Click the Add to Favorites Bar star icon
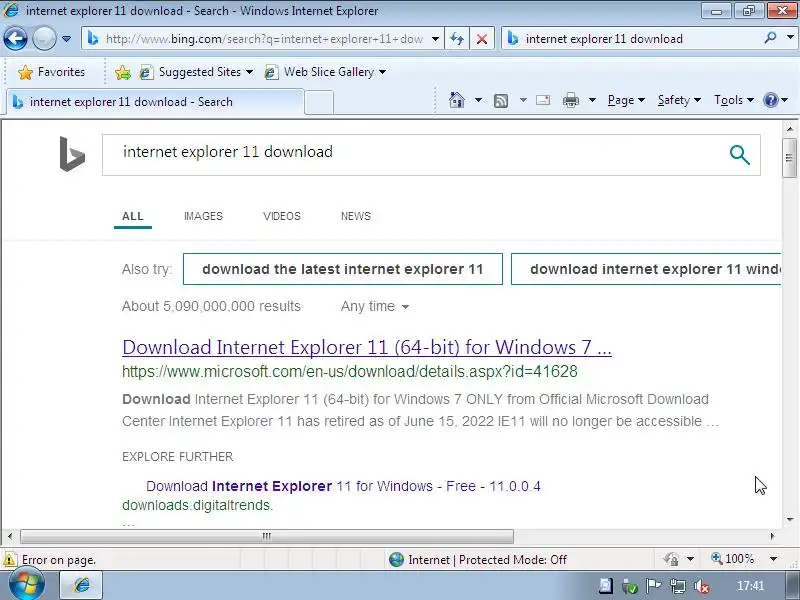 [x=122, y=72]
